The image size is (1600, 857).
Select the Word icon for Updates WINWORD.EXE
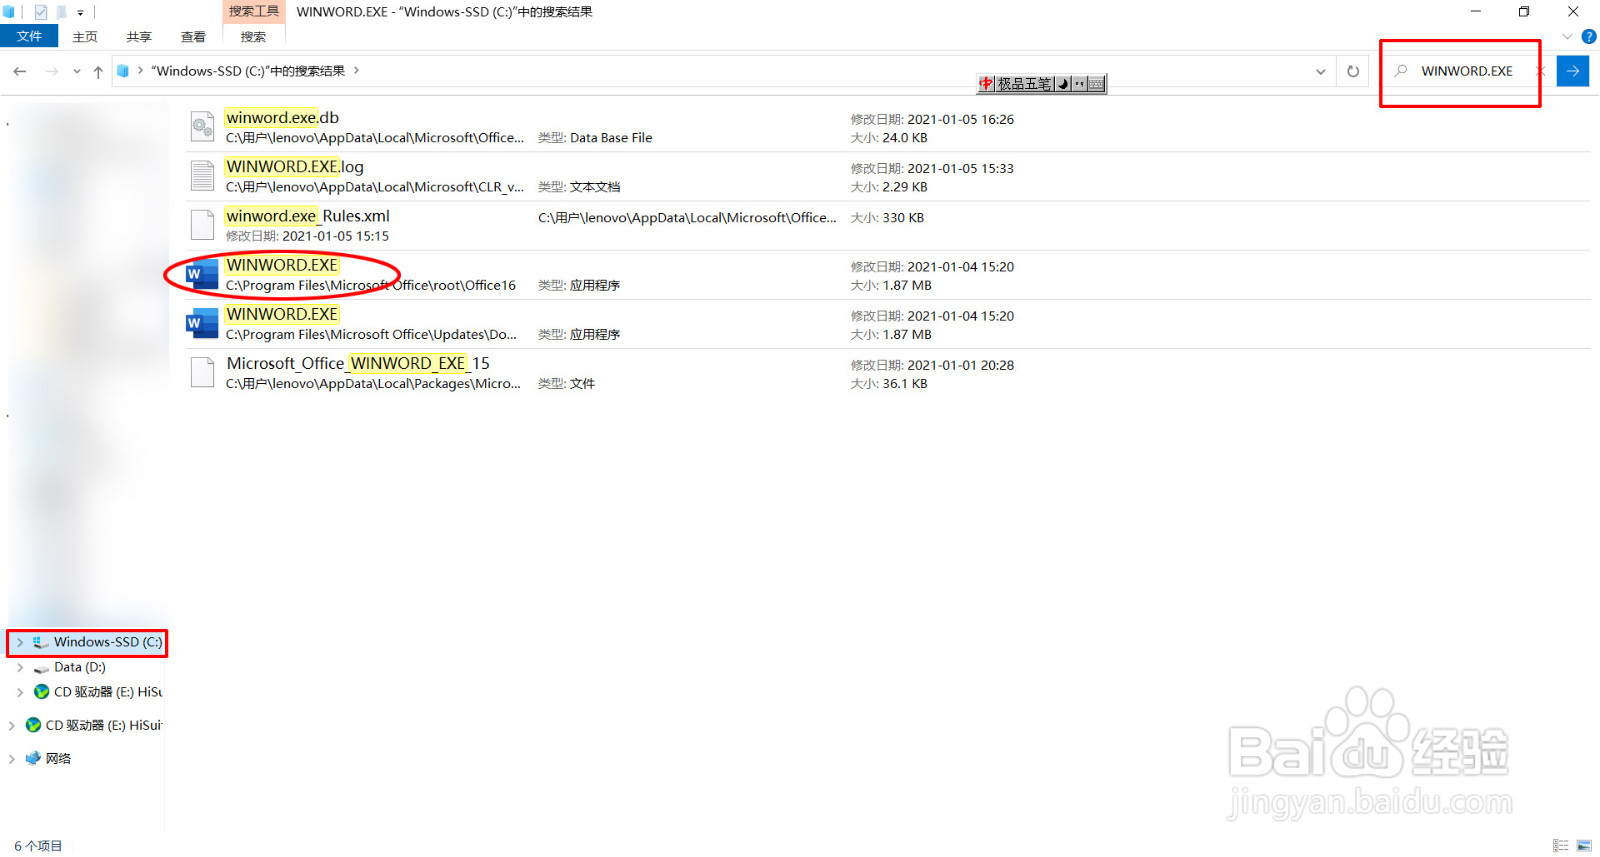[202, 322]
